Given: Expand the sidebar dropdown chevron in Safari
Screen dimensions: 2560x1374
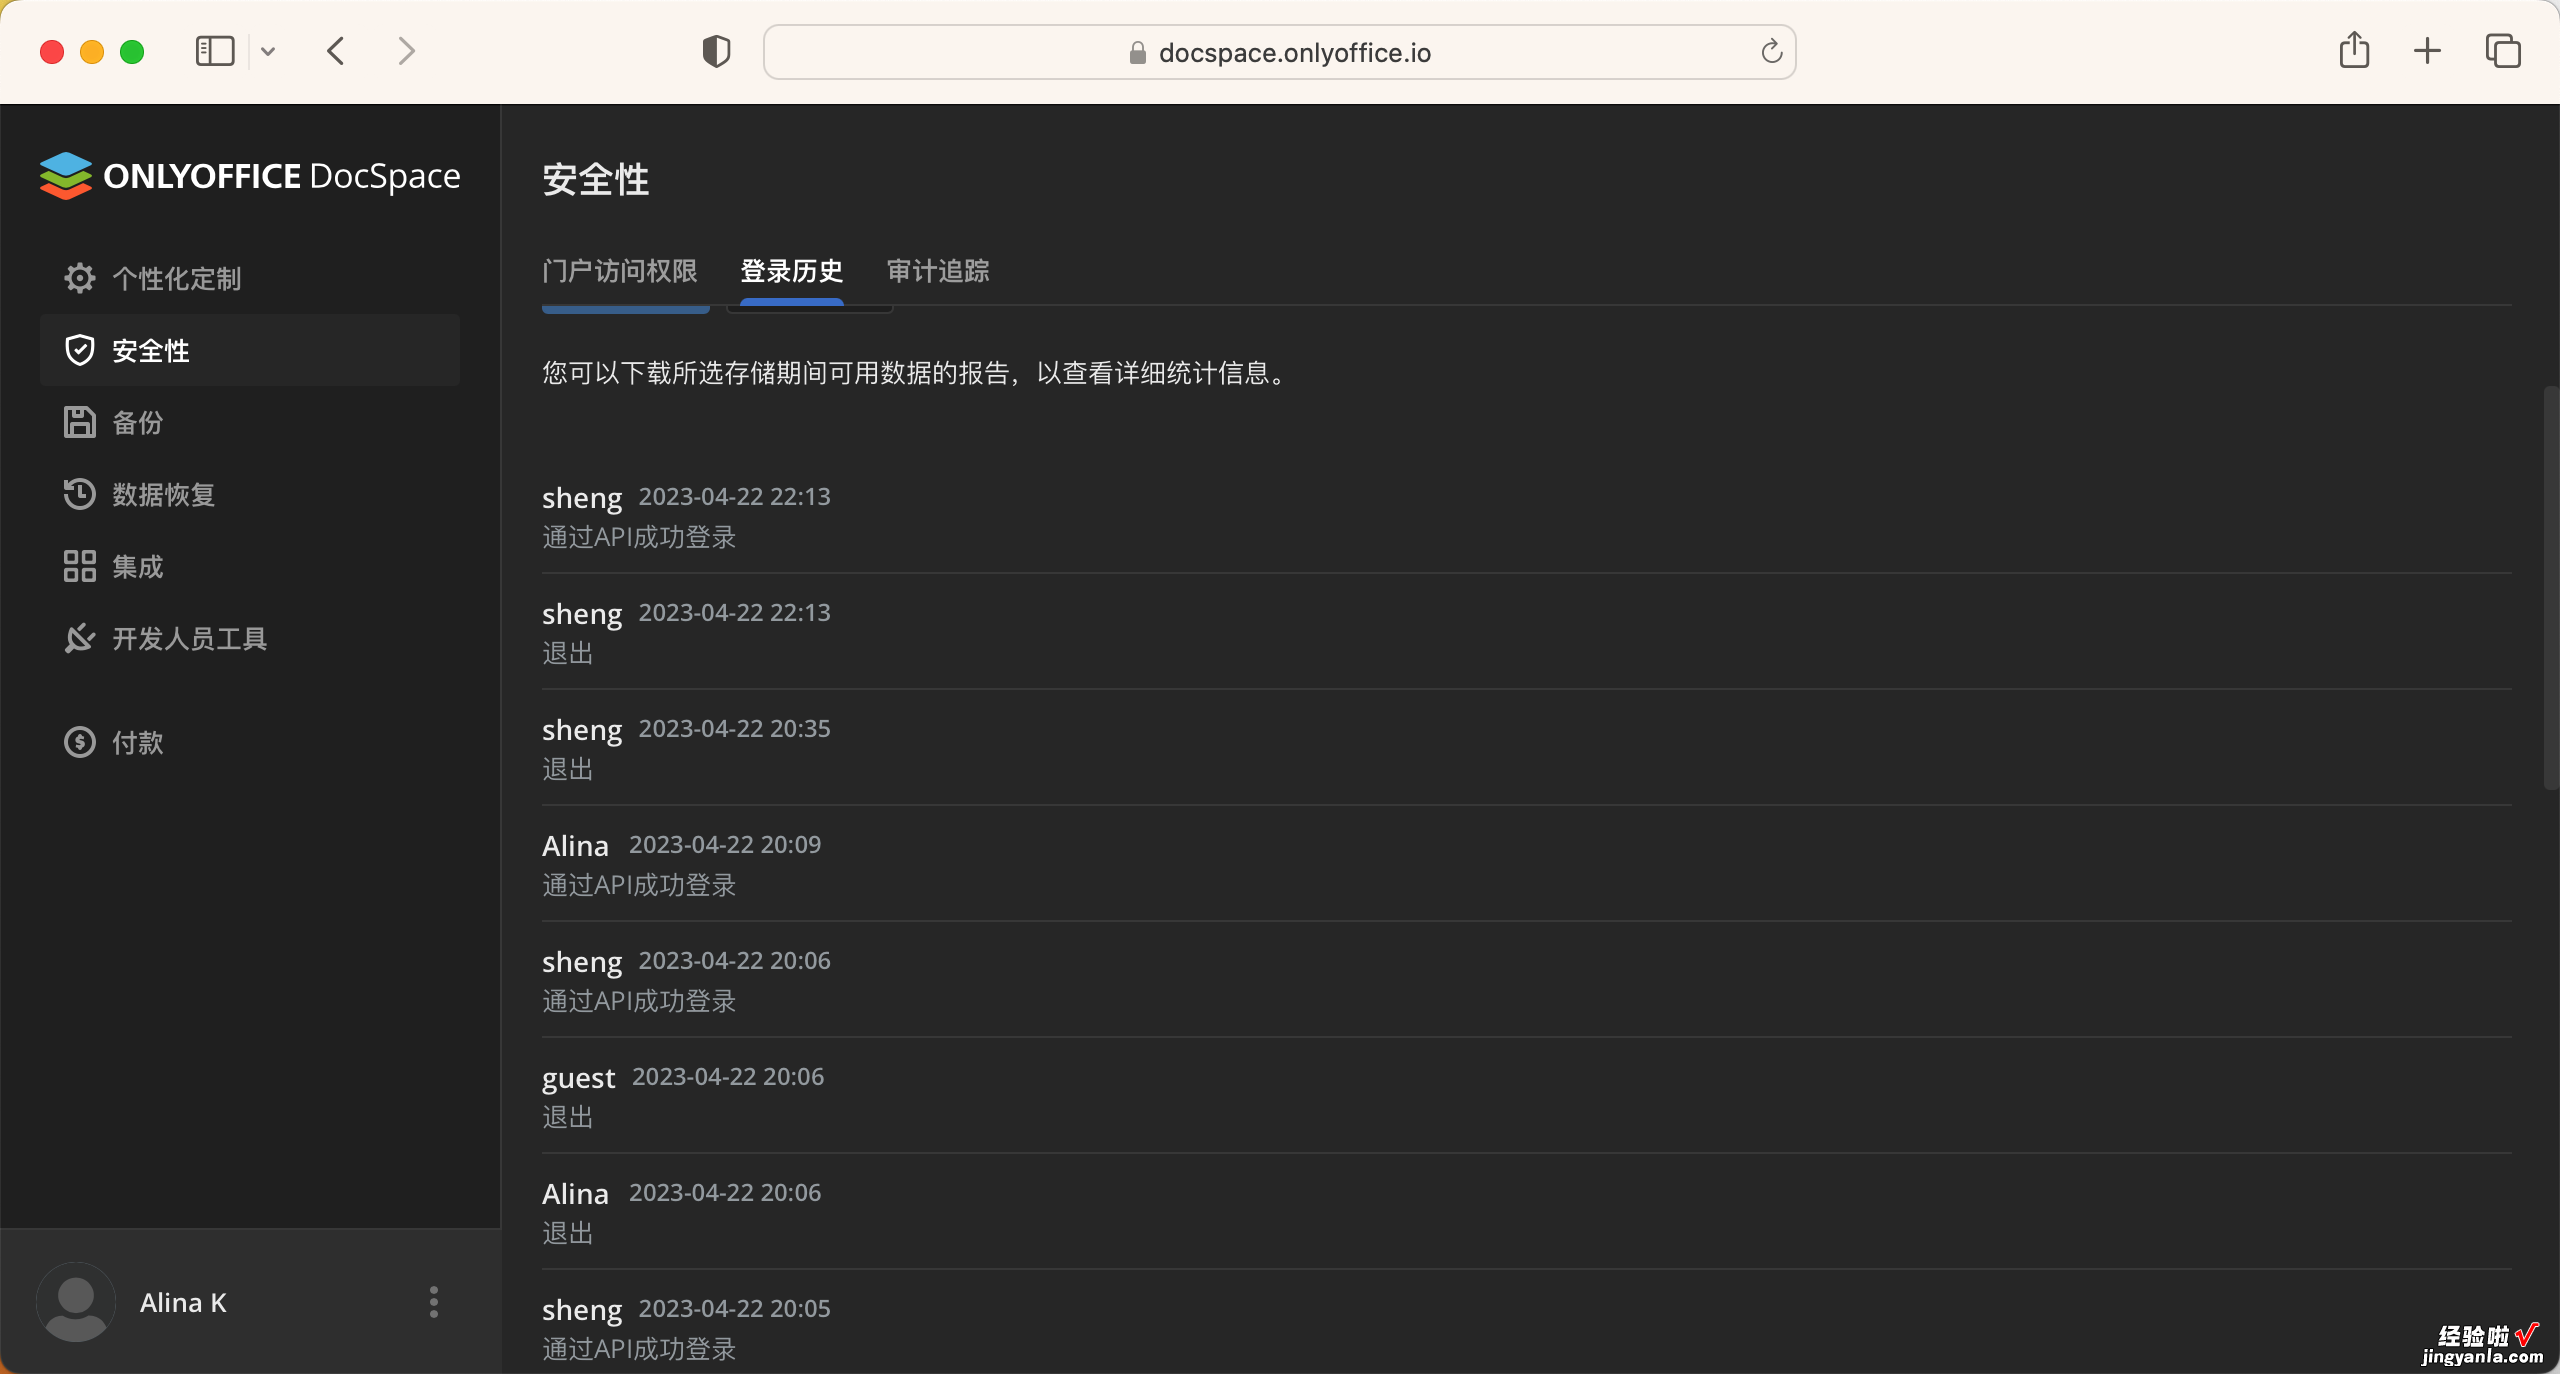Looking at the screenshot, I should coord(268,51).
